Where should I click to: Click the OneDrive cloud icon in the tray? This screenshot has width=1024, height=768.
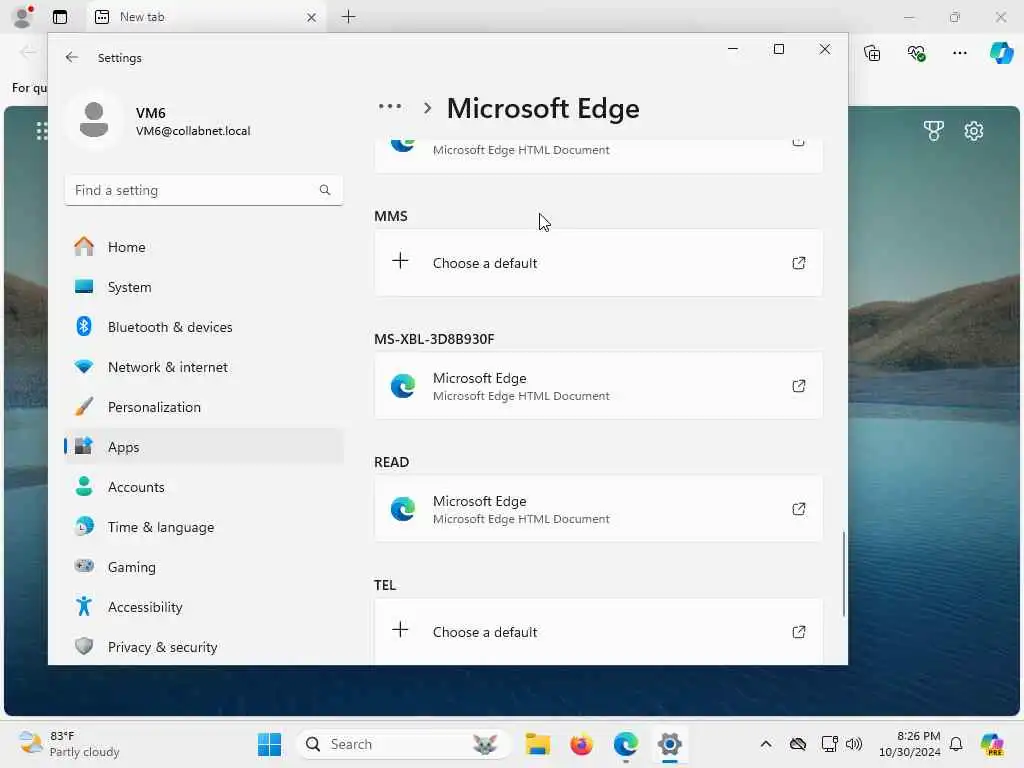tap(798, 744)
